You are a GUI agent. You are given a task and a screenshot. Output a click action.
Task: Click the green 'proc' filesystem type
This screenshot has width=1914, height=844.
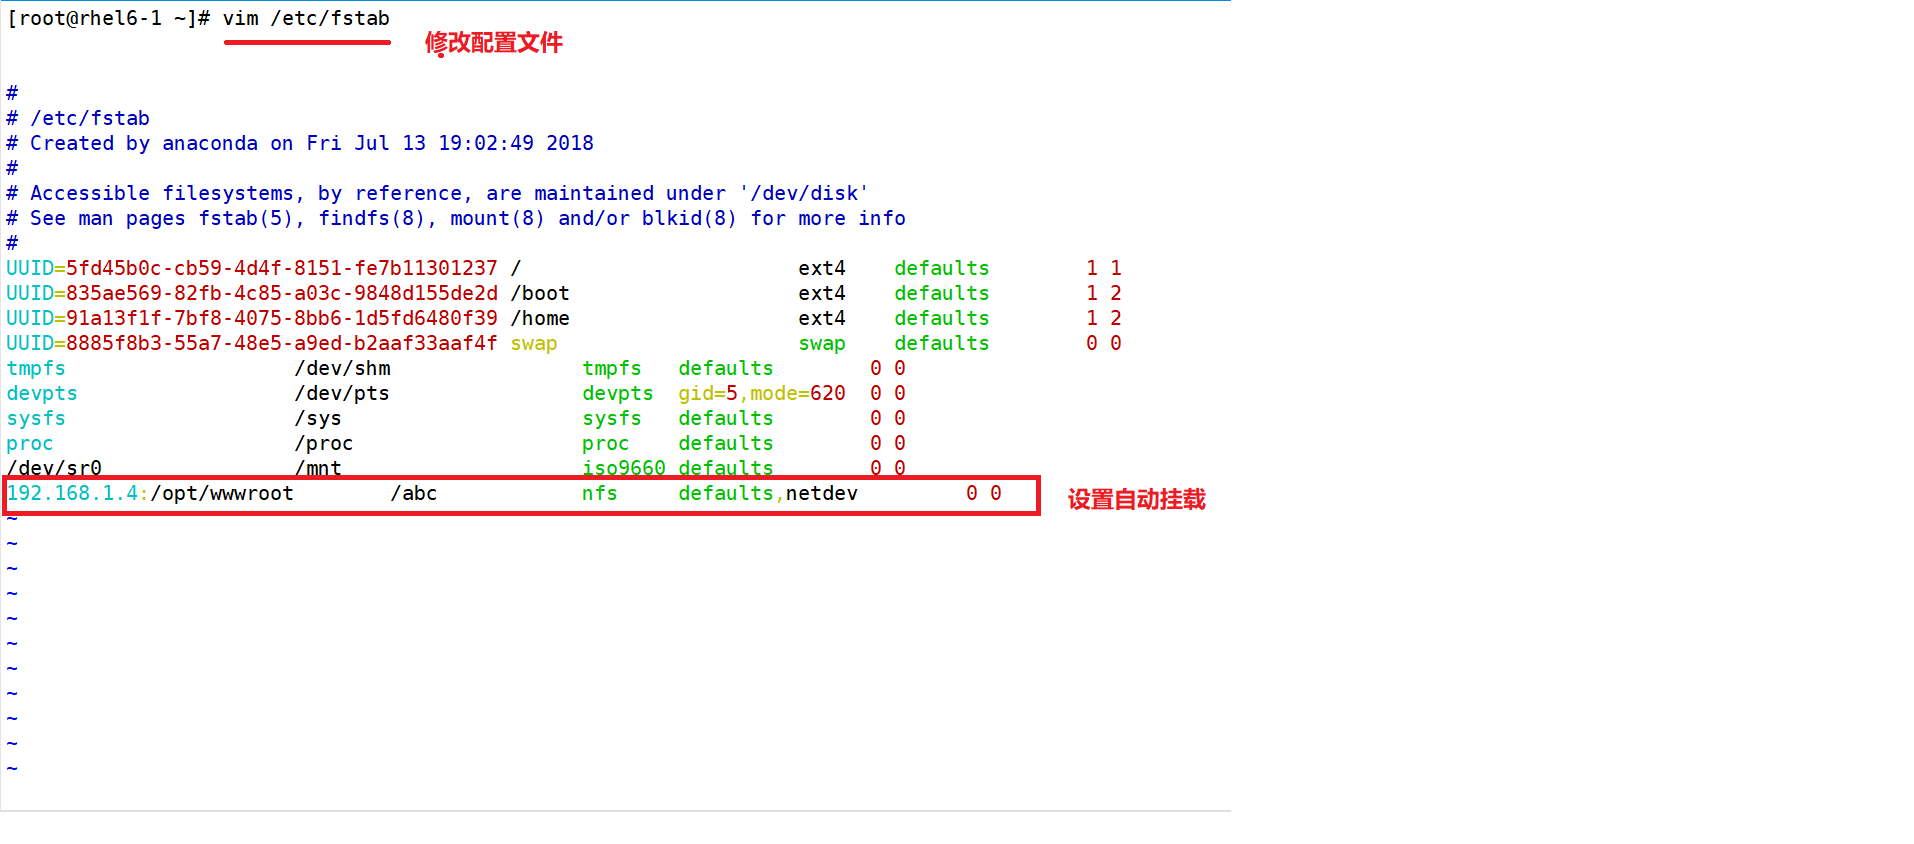coord(606,444)
